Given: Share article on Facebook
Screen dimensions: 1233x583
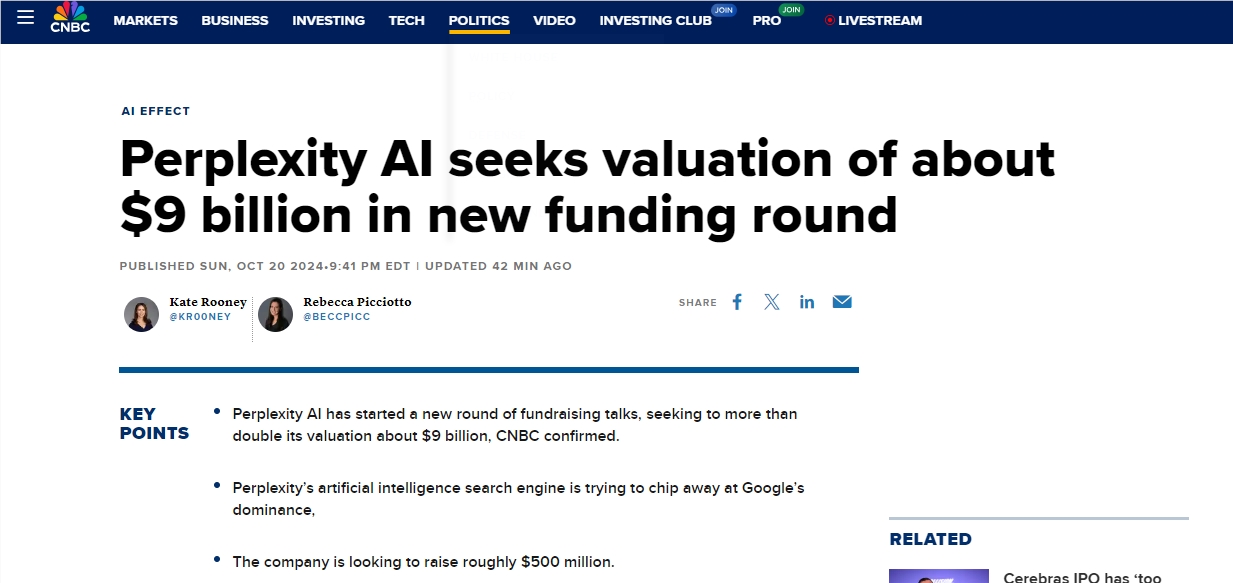Looking at the screenshot, I should [737, 302].
